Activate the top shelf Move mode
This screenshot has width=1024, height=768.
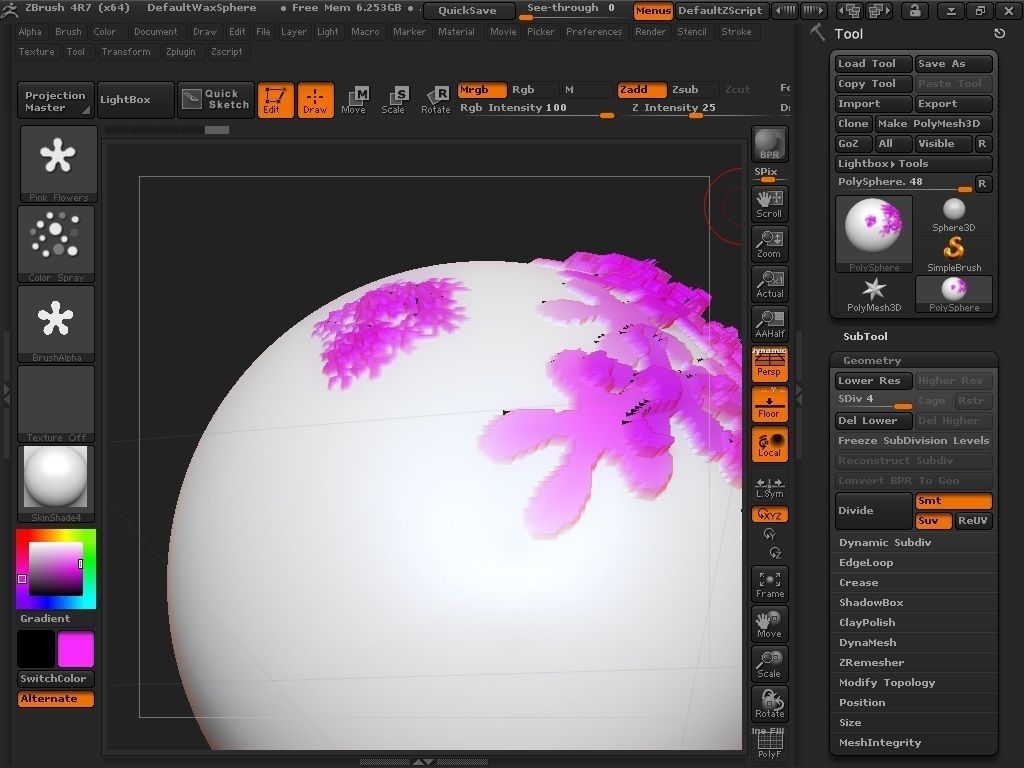click(x=353, y=100)
